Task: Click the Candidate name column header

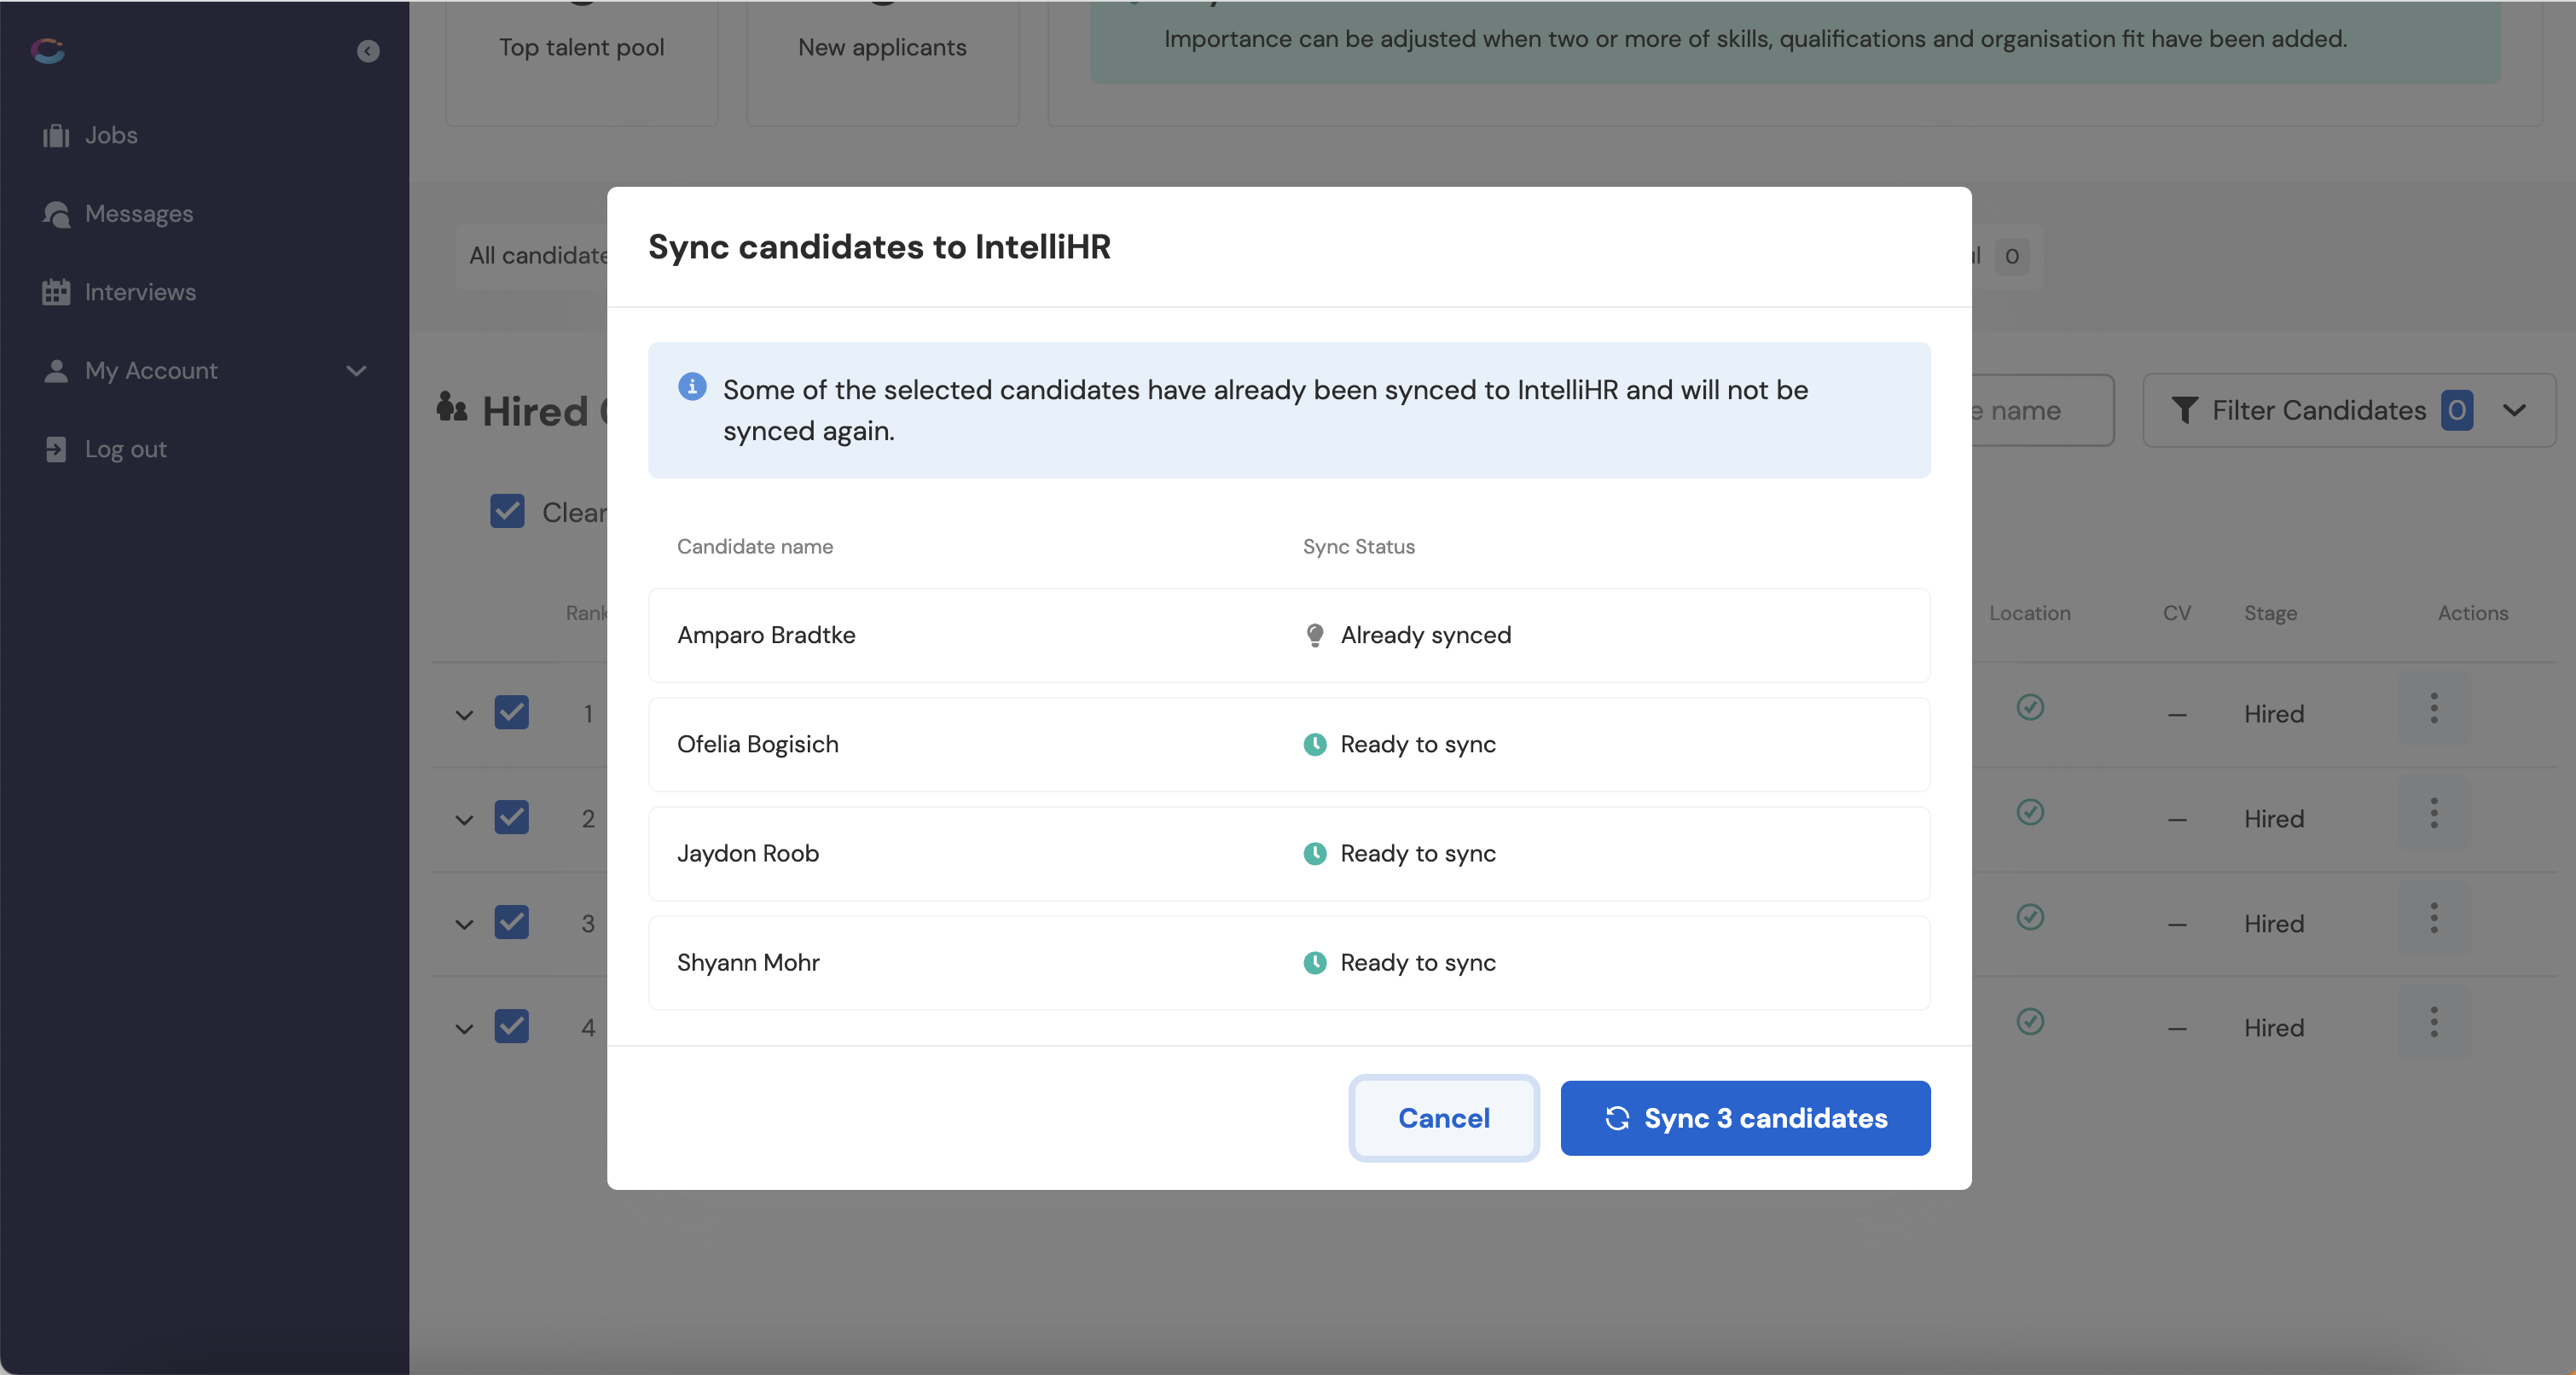Action: (754, 546)
